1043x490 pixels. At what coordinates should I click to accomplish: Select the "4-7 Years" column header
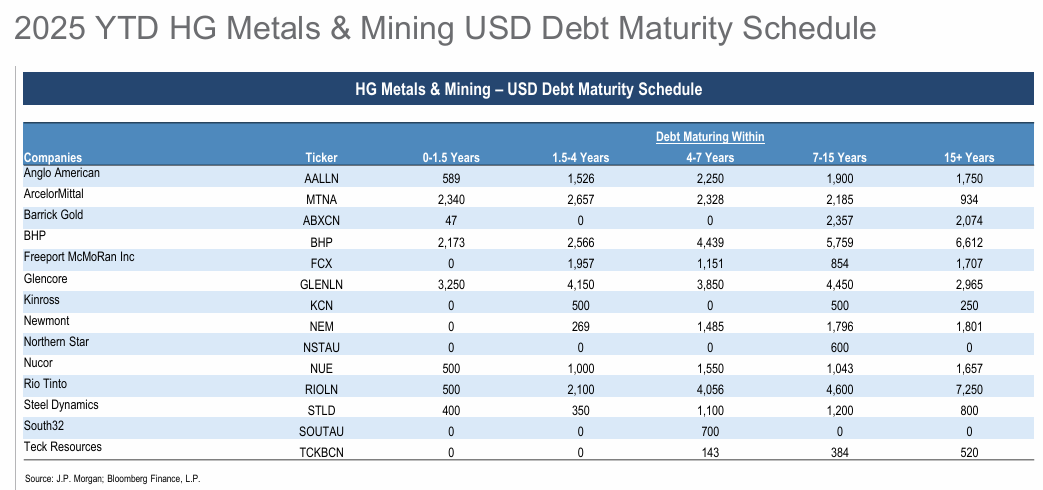tap(710, 157)
